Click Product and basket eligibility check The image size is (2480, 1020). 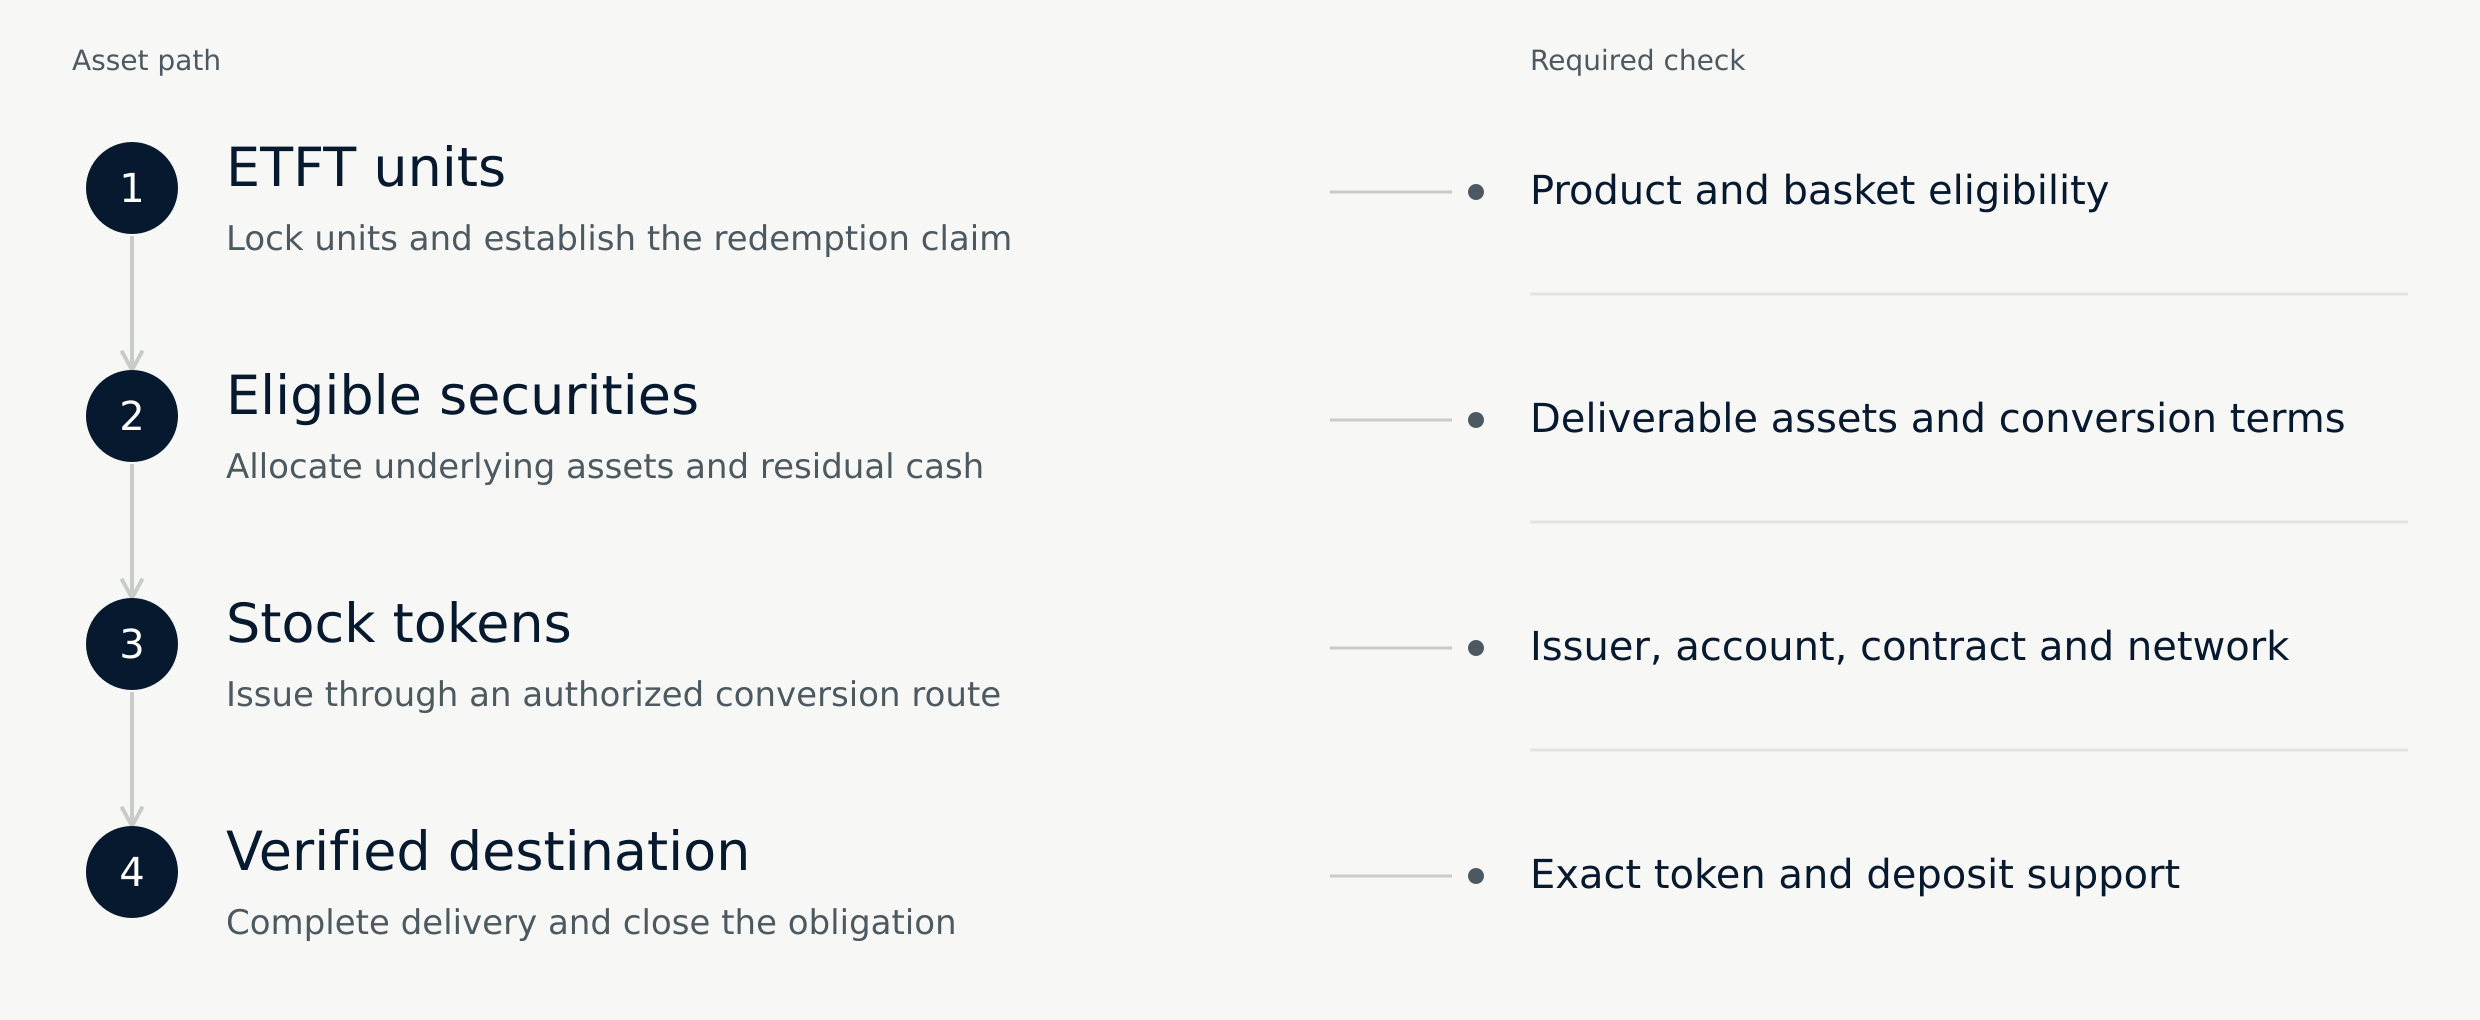[1819, 191]
